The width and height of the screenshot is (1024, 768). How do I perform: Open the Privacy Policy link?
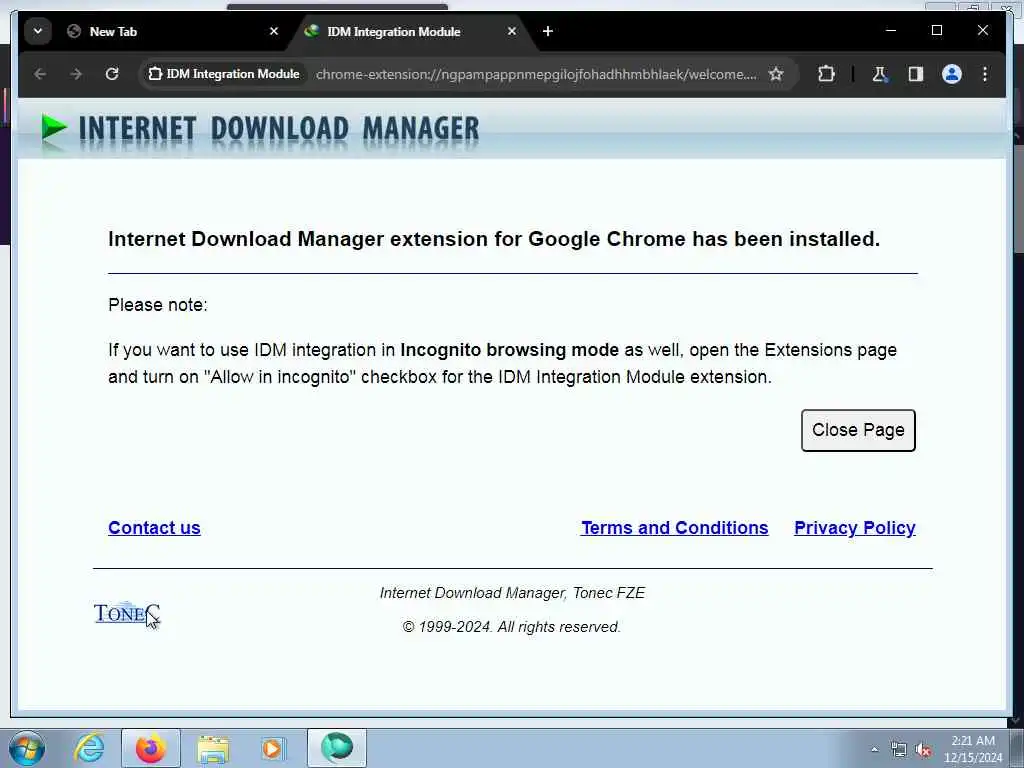click(854, 528)
